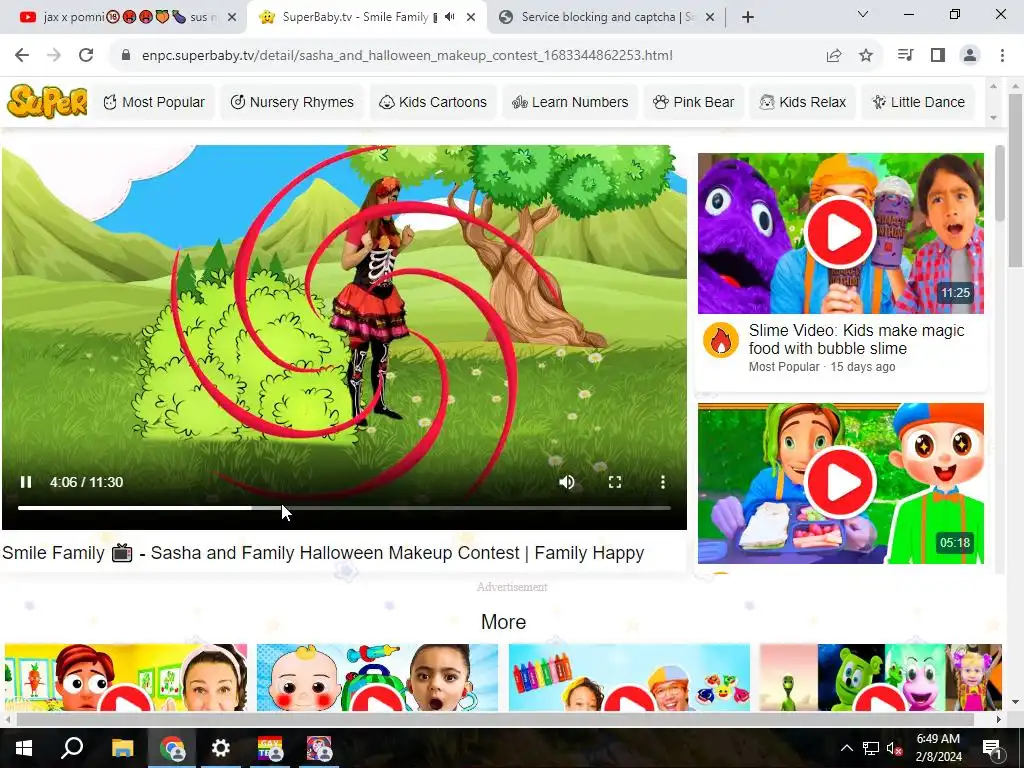
Task: Click the horizontal page scrollbar
Action: click(x=496, y=719)
